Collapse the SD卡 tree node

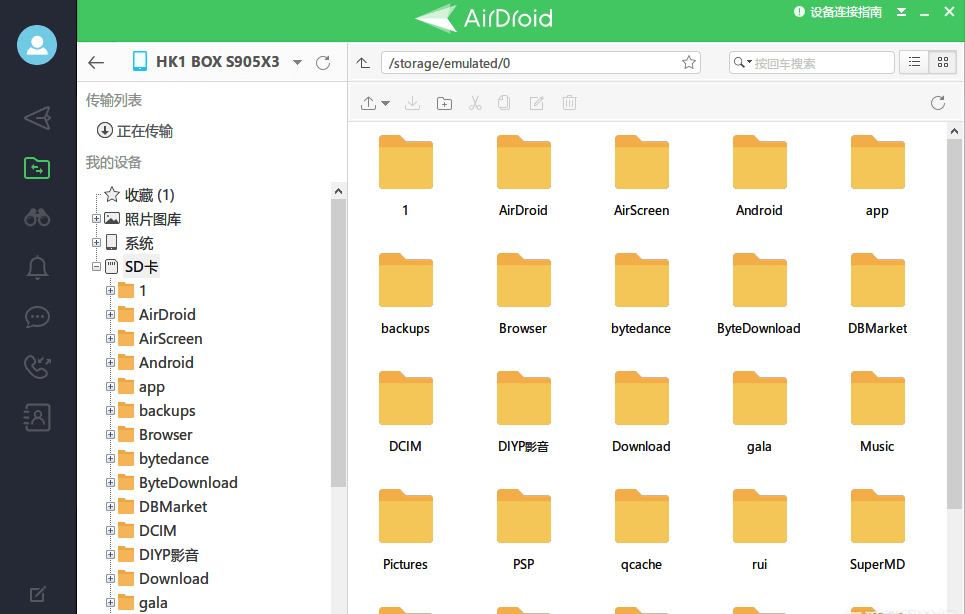(96, 266)
